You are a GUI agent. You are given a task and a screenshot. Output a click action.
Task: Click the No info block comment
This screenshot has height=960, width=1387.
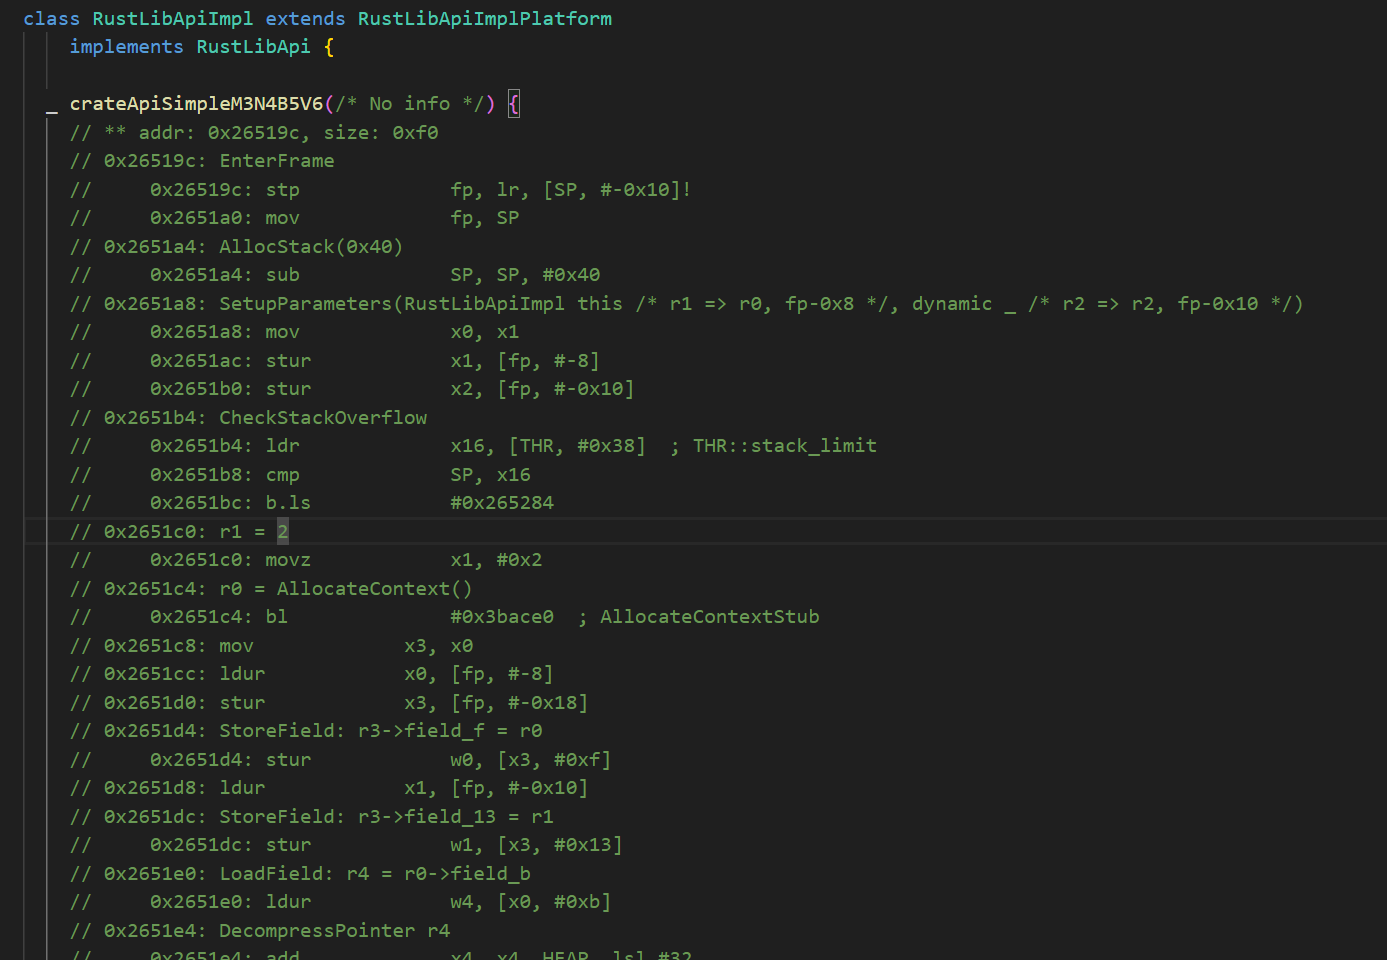[410, 104]
